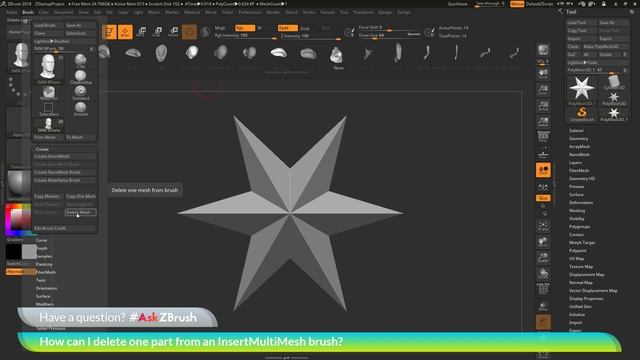
Task: Click the AAHalf icon
Action: (543, 122)
